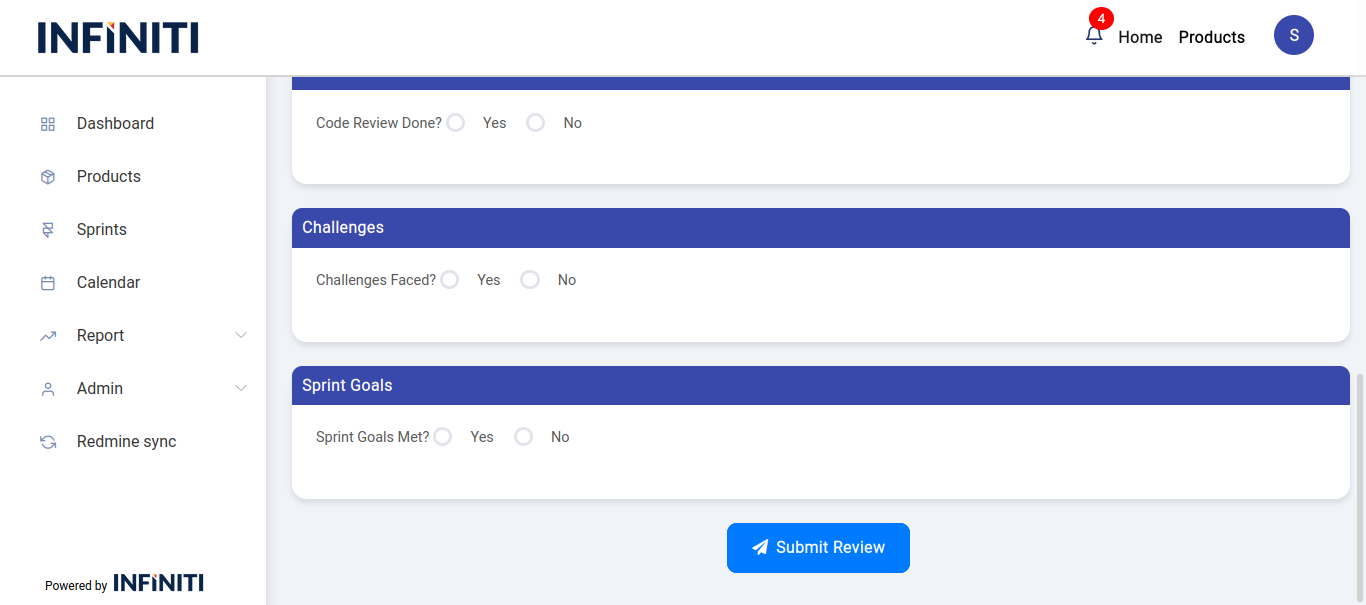1366x605 pixels.
Task: Click the Redmine sync refresh icon
Action: point(47,442)
